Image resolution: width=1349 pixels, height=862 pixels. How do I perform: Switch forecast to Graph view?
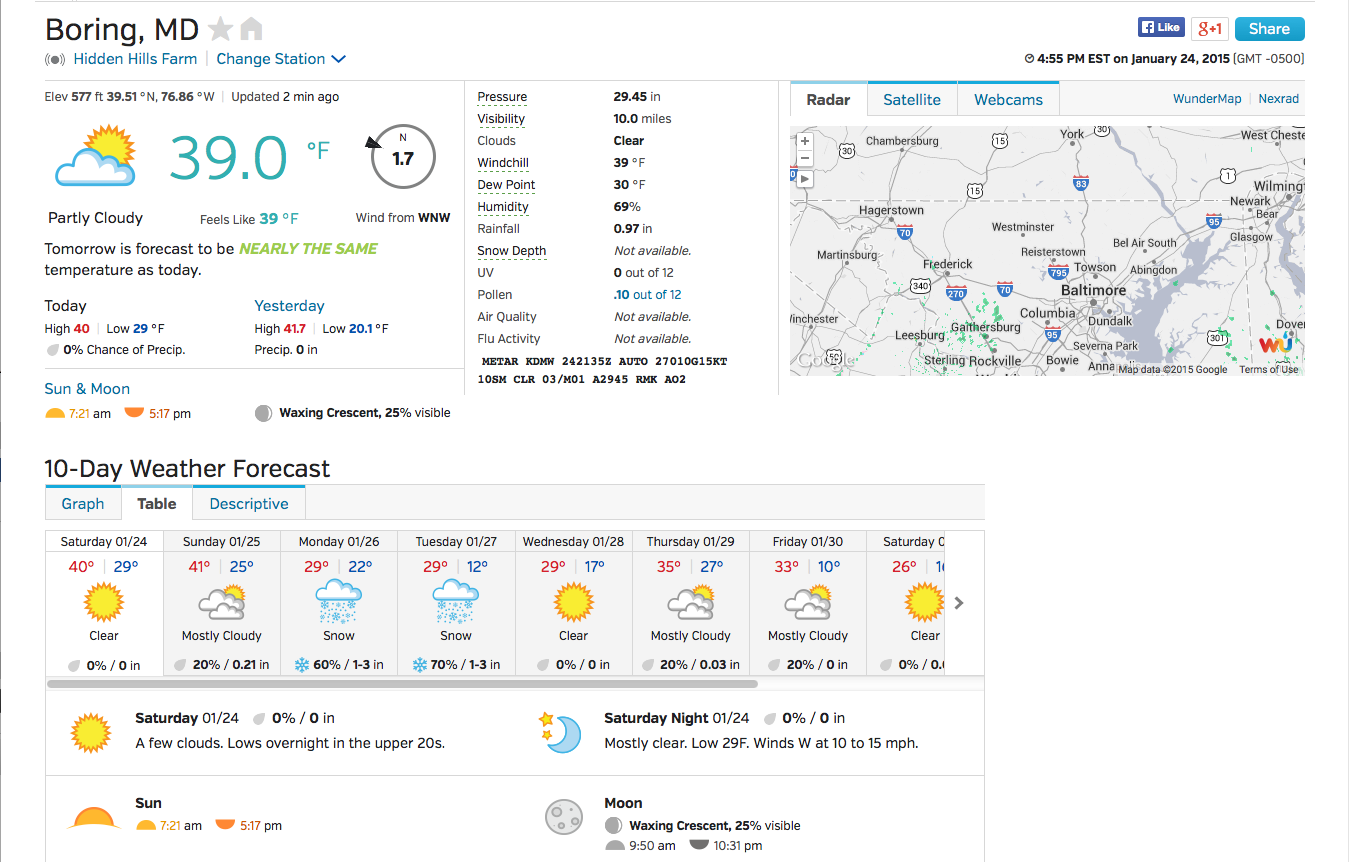[83, 504]
